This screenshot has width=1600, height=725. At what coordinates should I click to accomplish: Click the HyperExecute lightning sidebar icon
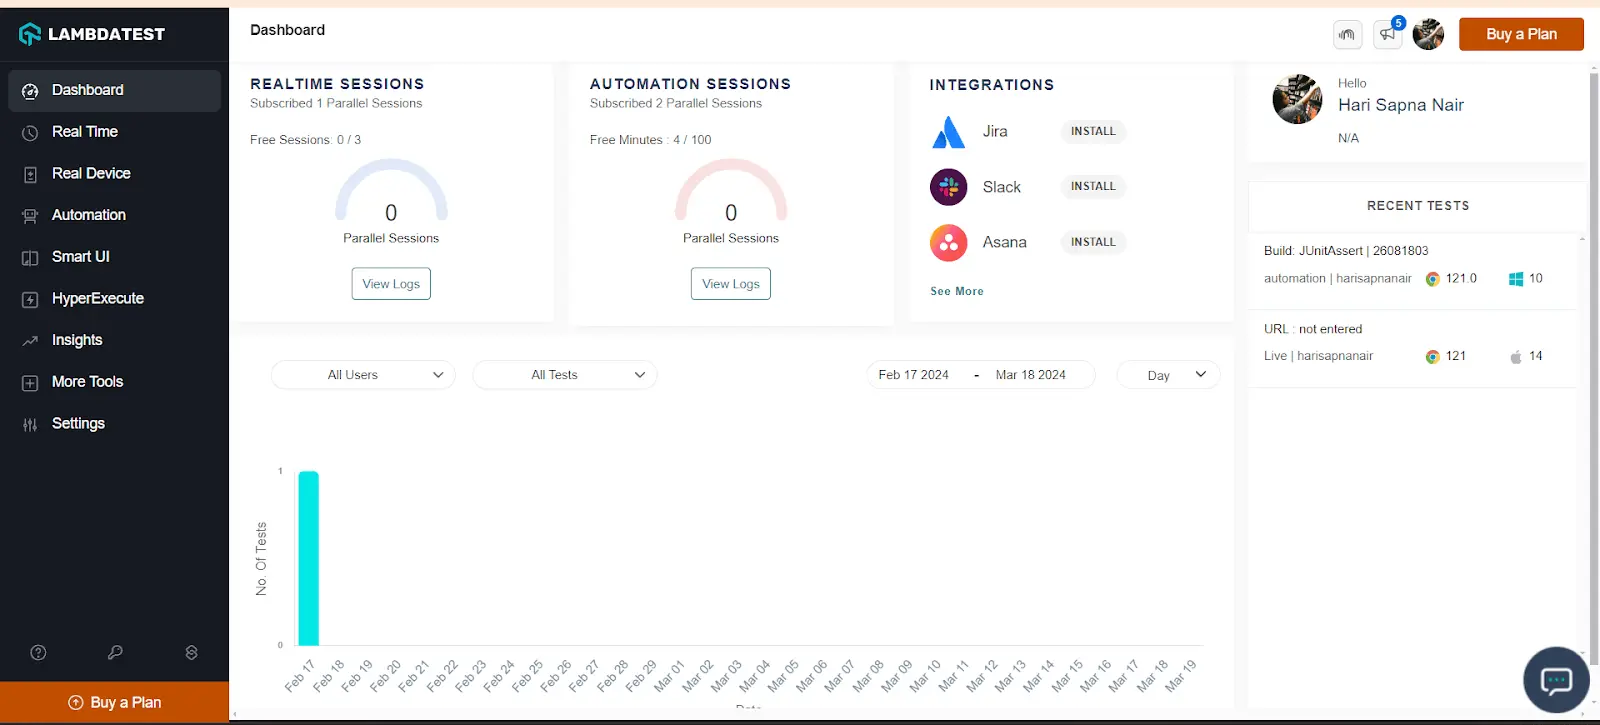point(30,300)
